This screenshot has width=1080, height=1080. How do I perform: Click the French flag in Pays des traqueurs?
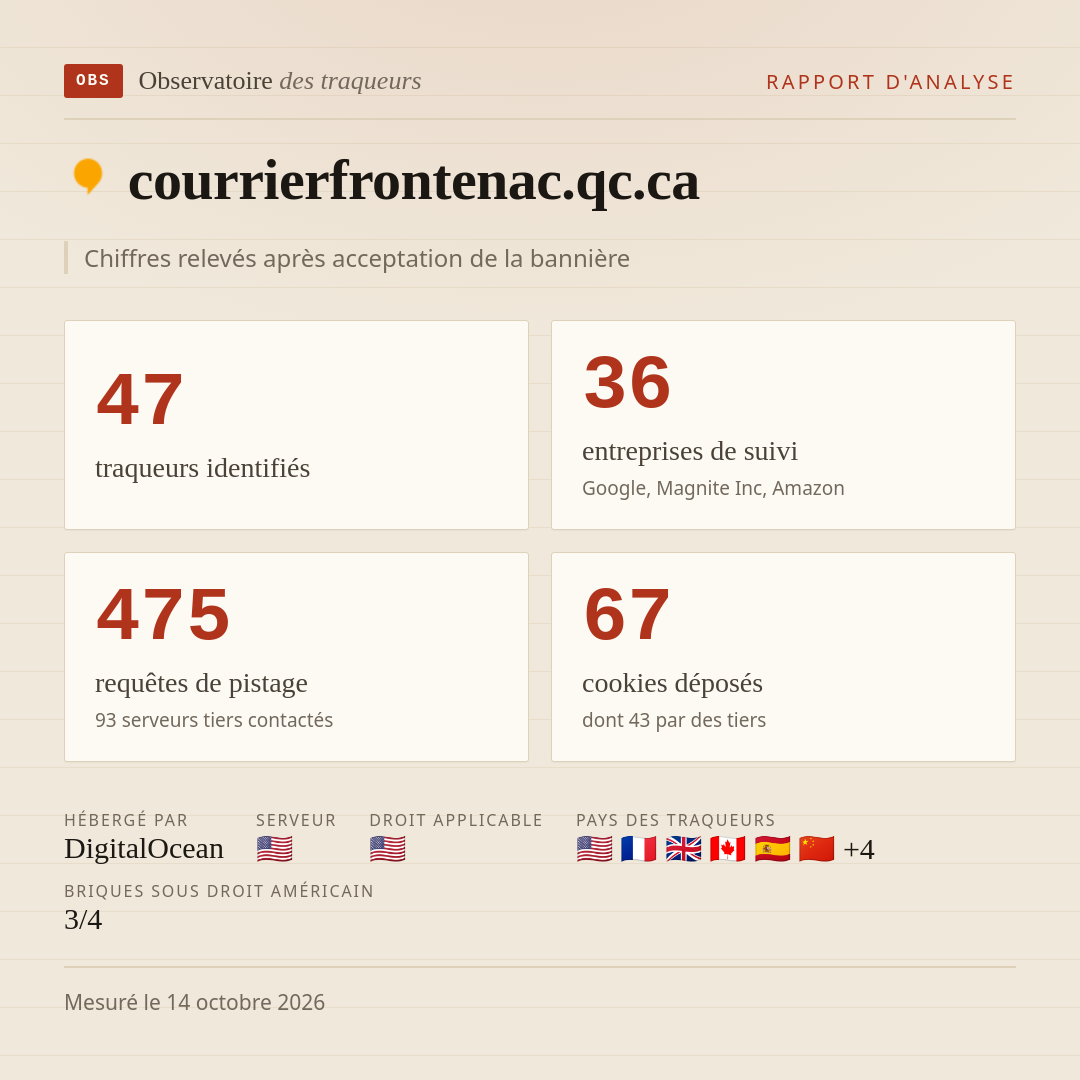coord(638,849)
